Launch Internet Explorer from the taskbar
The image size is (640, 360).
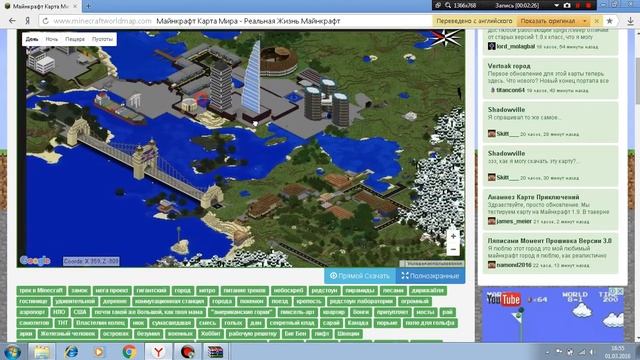pyautogui.click(x=71, y=352)
